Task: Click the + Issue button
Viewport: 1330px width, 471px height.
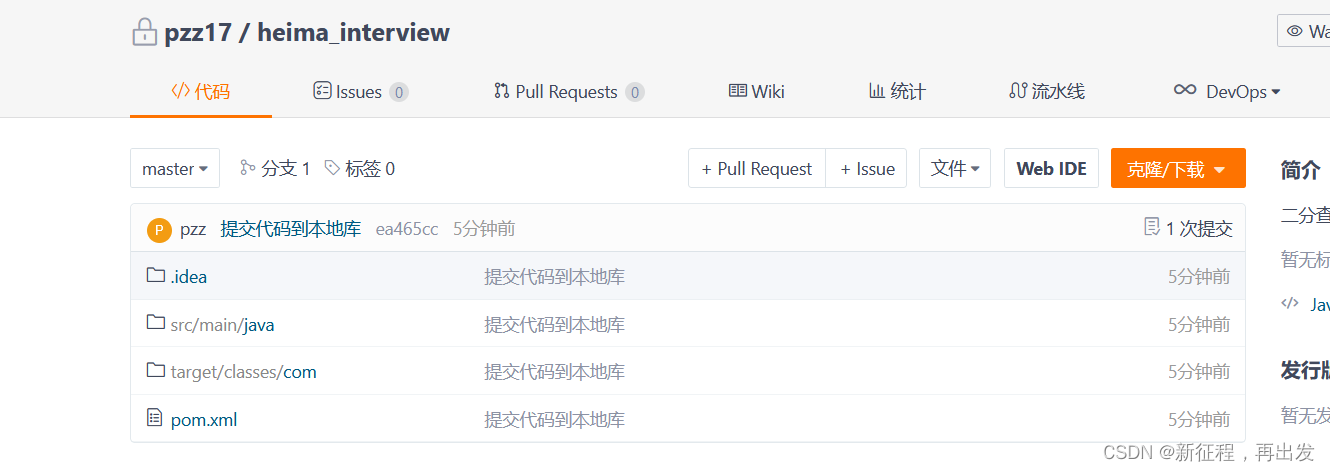Action: (867, 168)
